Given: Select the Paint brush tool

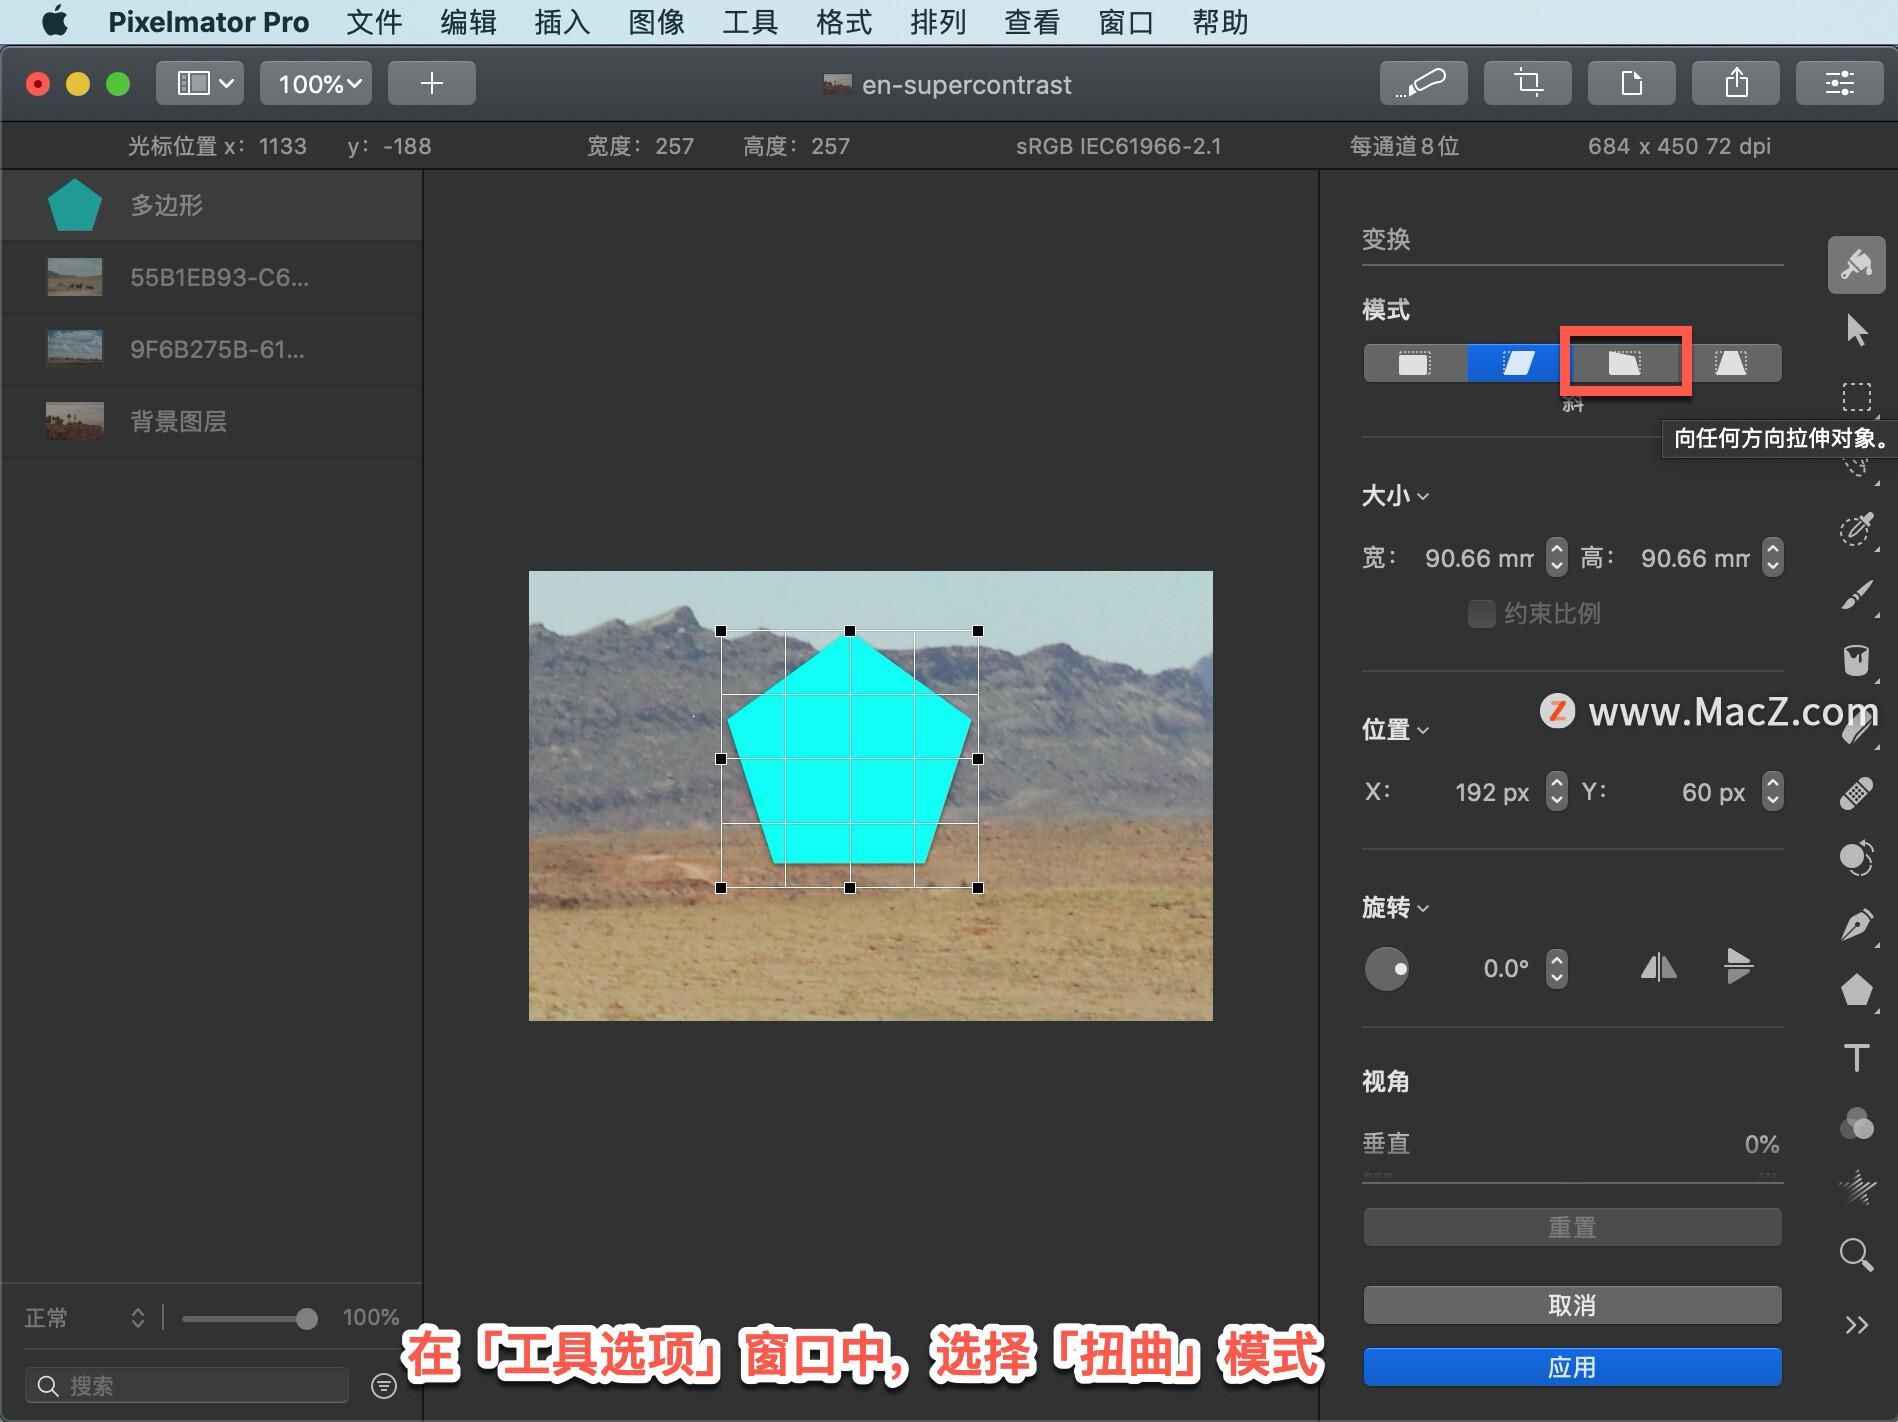Looking at the screenshot, I should tap(1856, 595).
